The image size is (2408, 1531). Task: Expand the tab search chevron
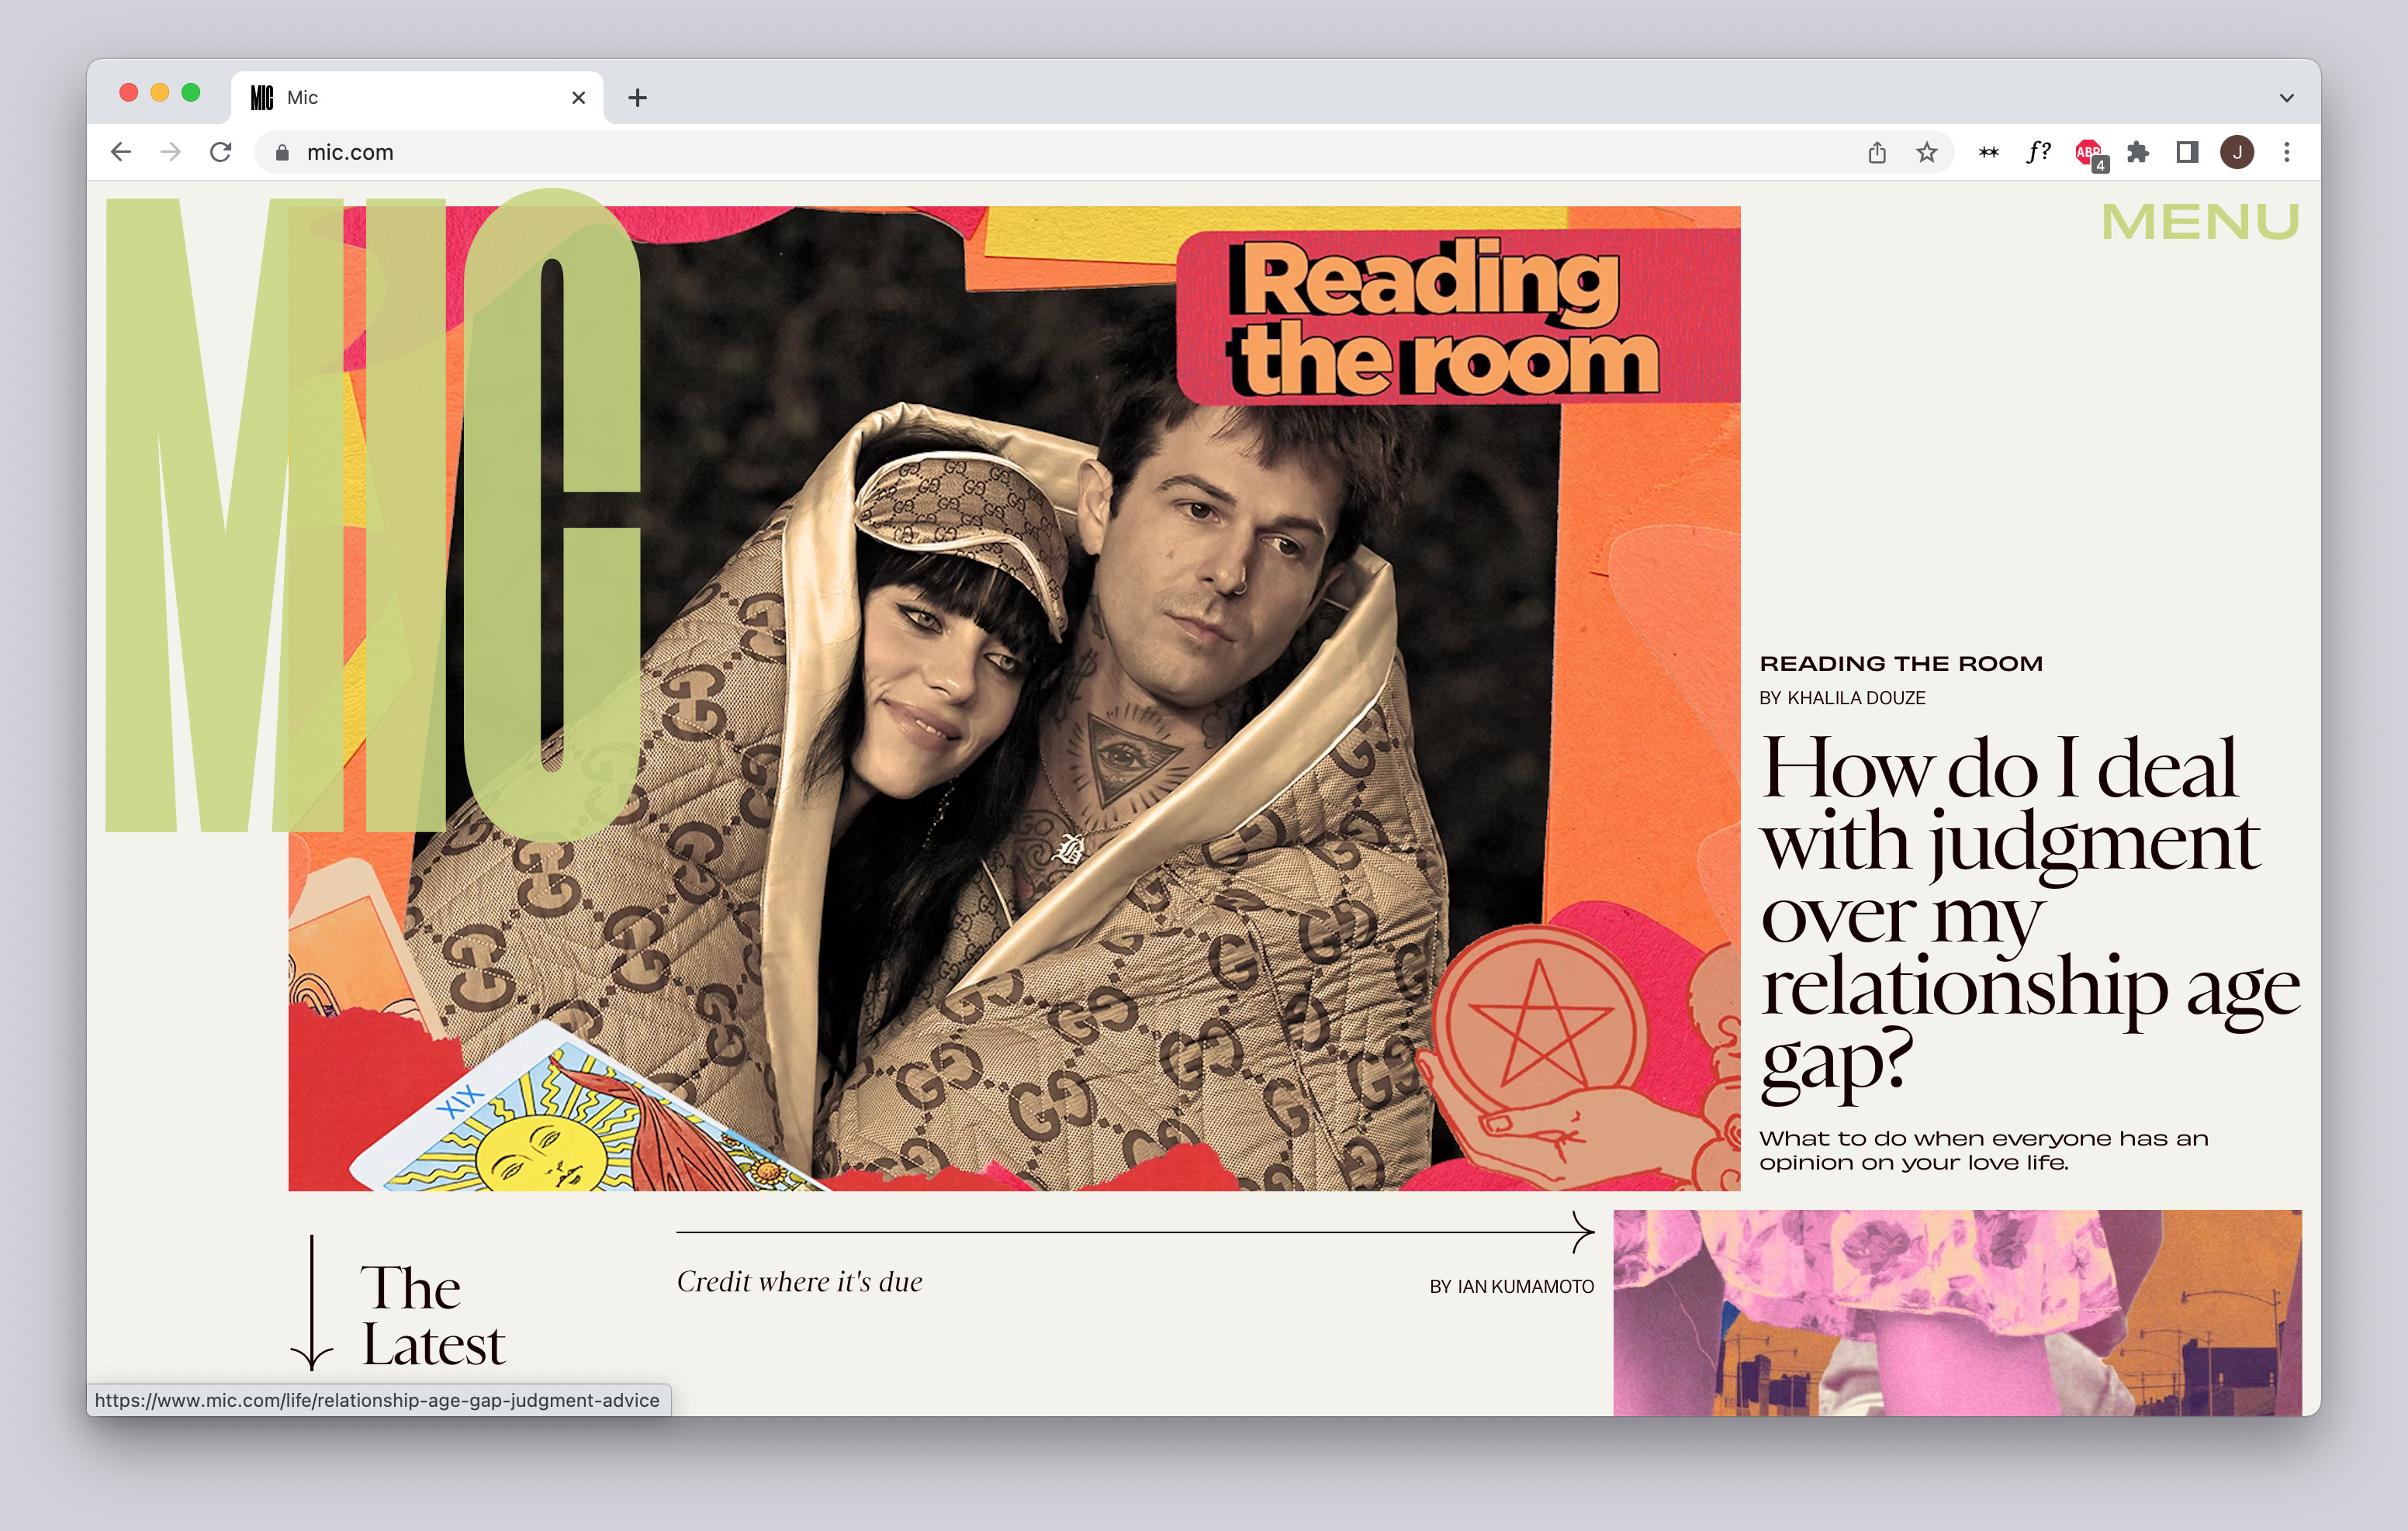pos(2286,98)
